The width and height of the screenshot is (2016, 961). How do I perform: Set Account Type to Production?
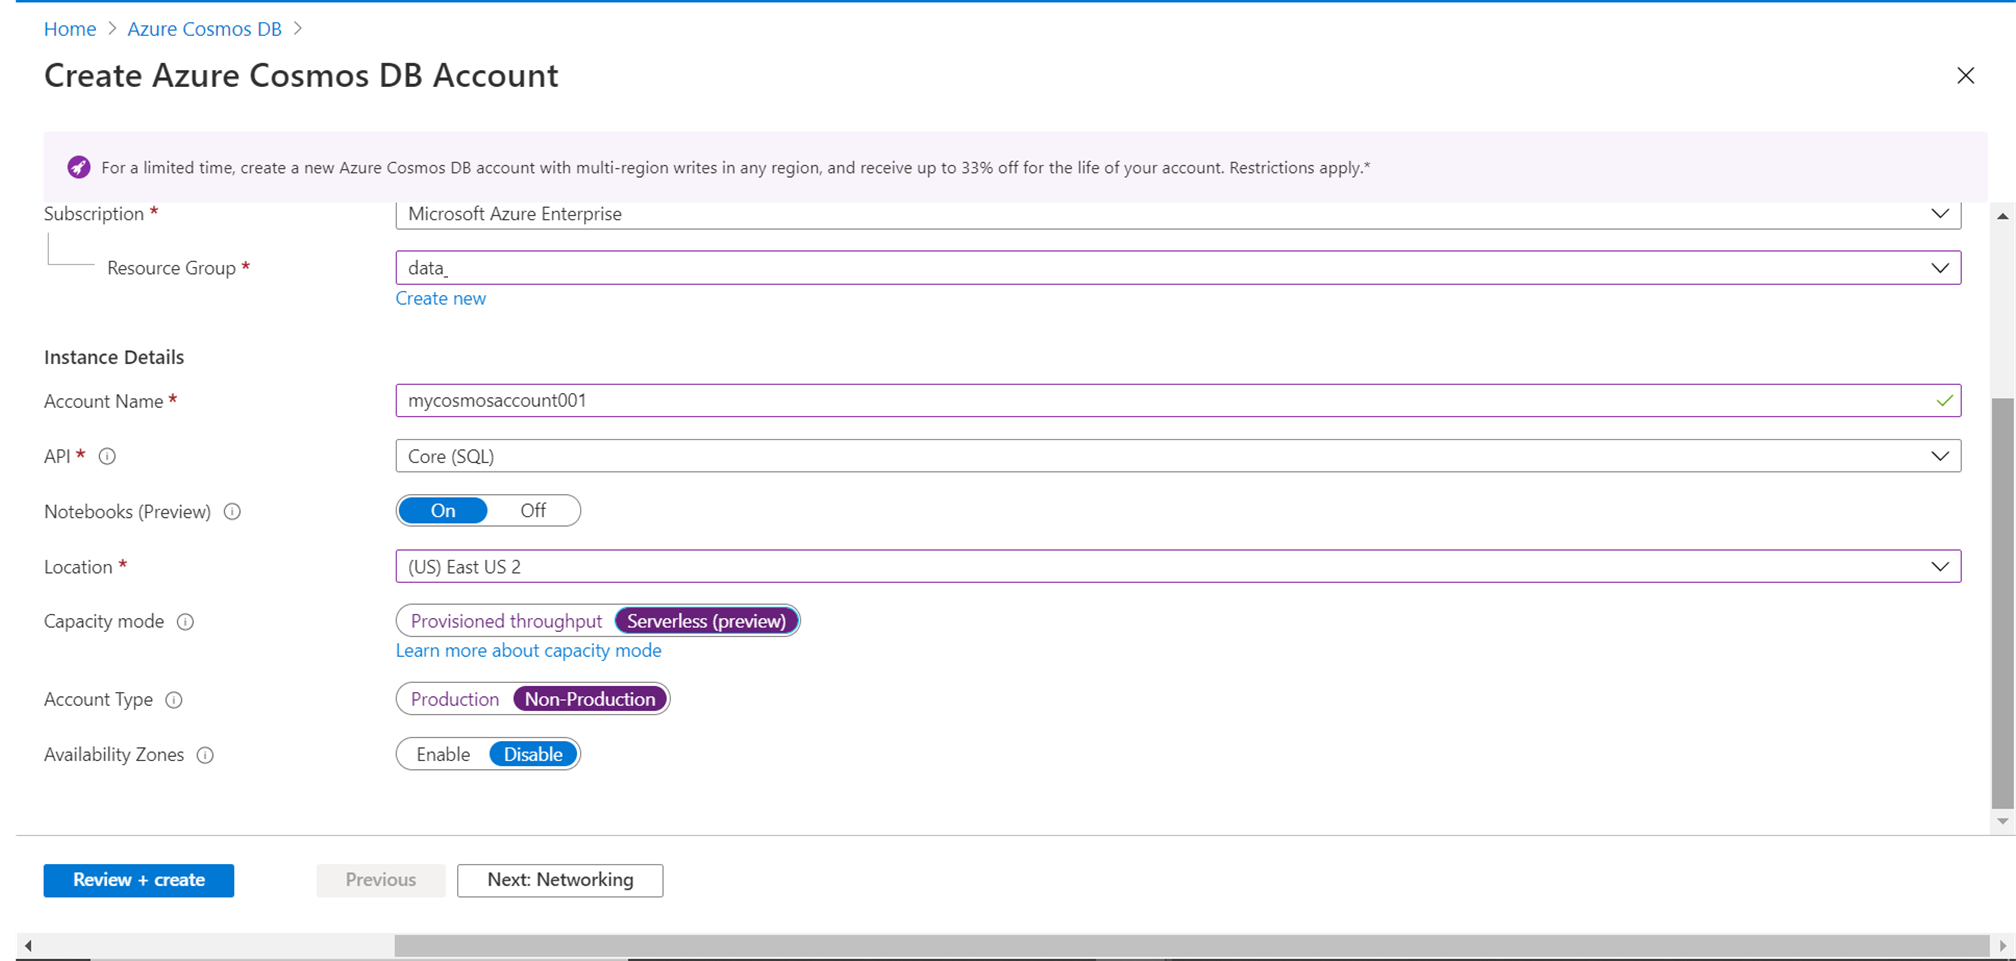(x=454, y=699)
